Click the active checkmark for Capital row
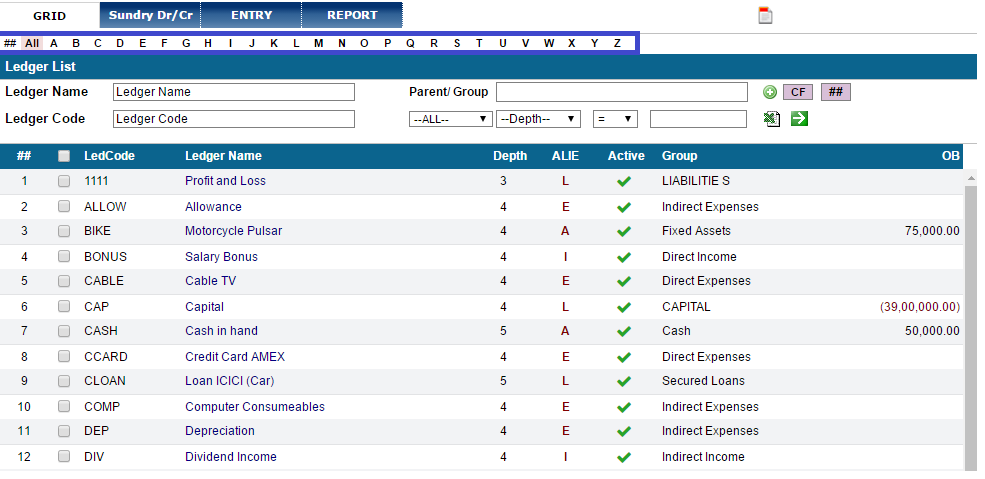Screen dimensions: 985x479 point(624,308)
